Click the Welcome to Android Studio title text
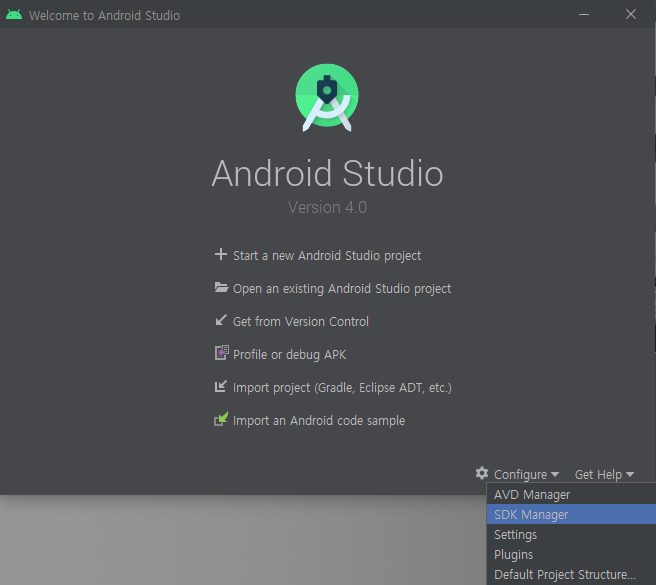Screen dimensions: 656x585 [104, 15]
